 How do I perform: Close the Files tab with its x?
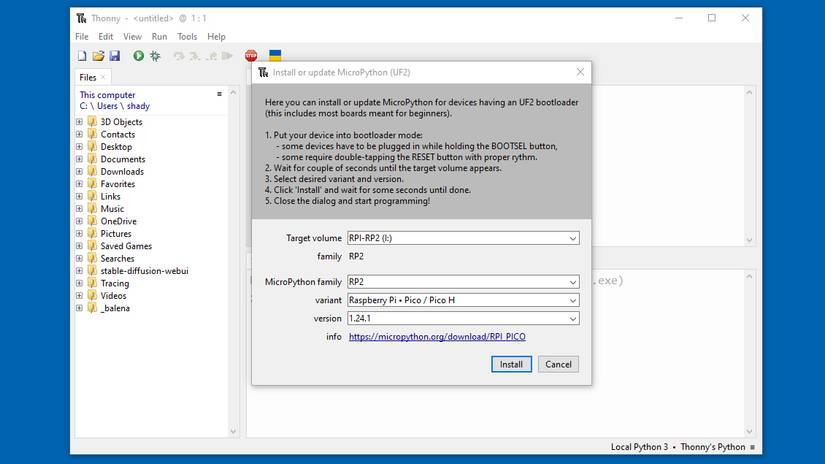103,77
